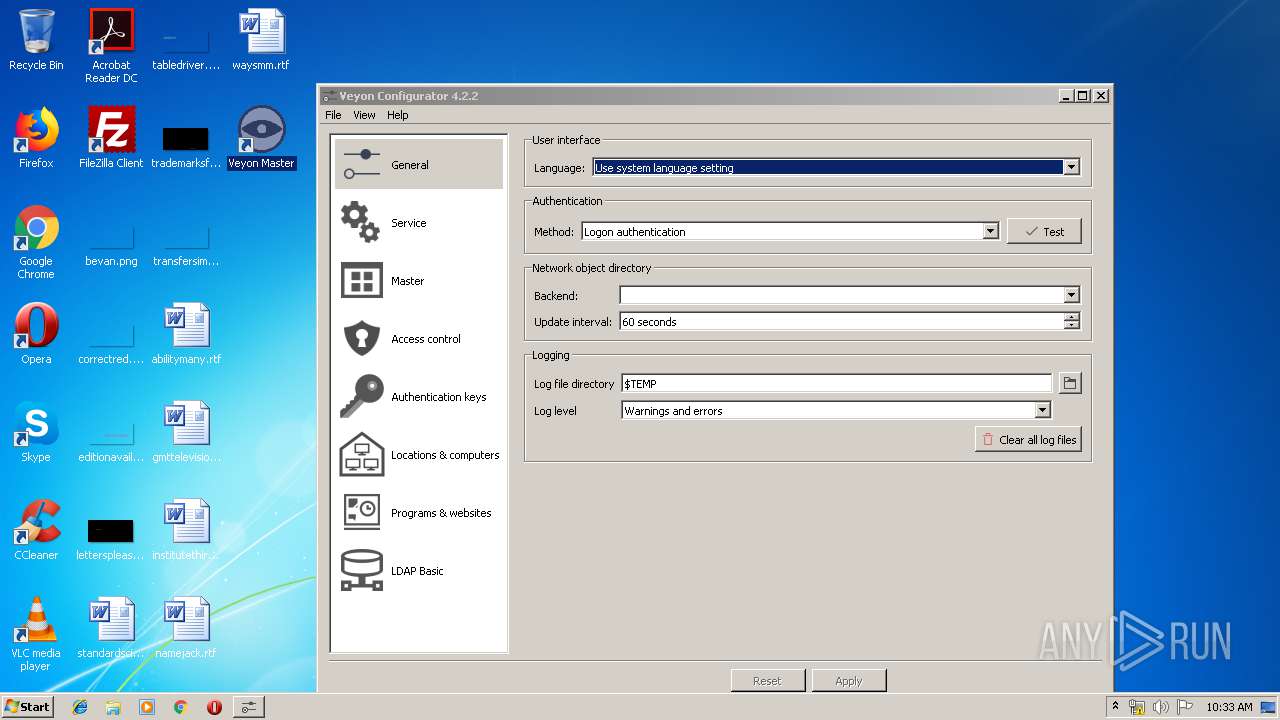The width and height of the screenshot is (1280, 720).
Task: Expand the Log level dropdown
Action: point(1042,410)
